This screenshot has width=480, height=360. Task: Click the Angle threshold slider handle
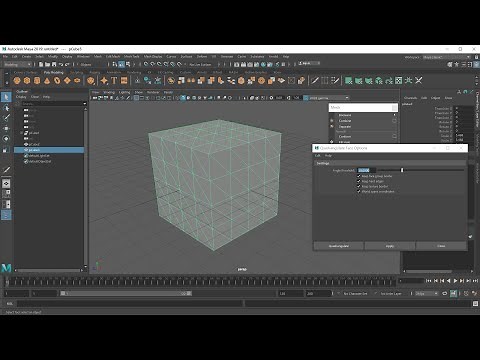point(402,170)
